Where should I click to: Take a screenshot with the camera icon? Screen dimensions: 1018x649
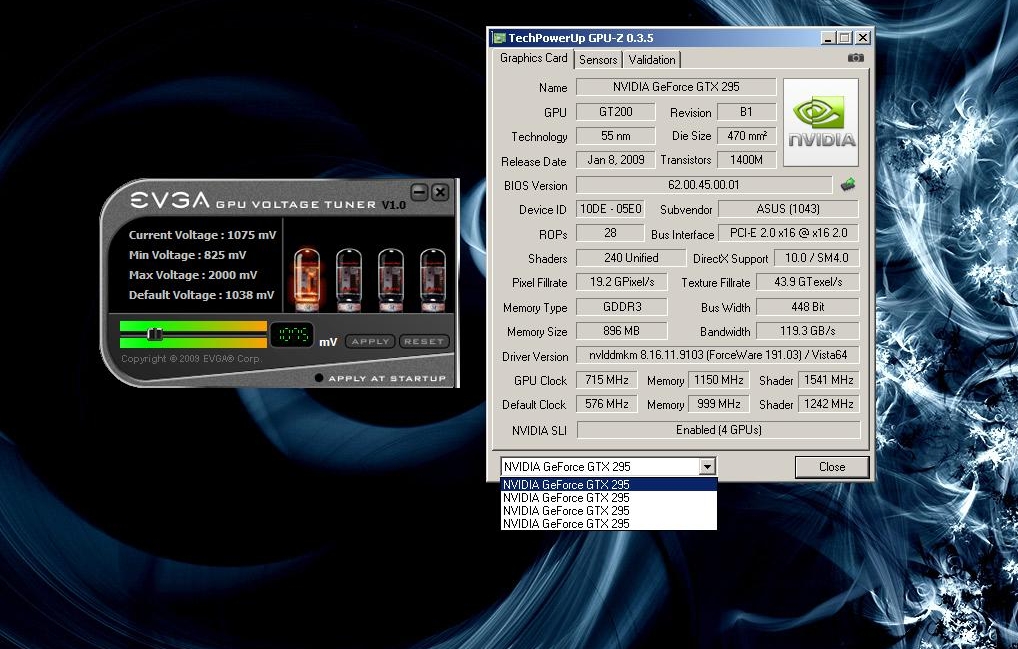(855, 58)
